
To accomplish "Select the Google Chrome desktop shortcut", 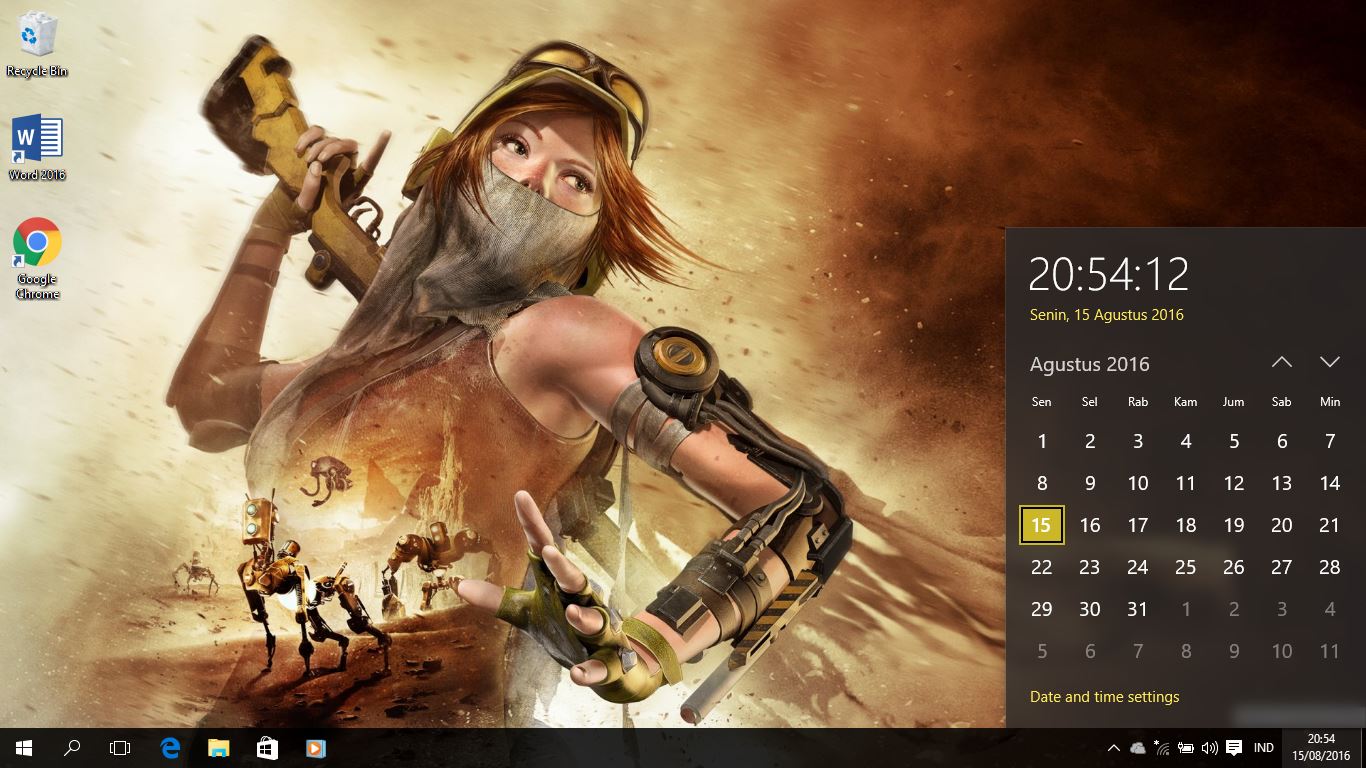I will tap(37, 258).
